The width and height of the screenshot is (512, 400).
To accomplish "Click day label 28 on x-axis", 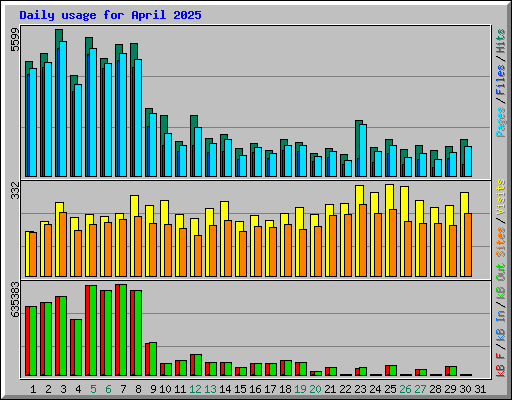I will point(435,389).
